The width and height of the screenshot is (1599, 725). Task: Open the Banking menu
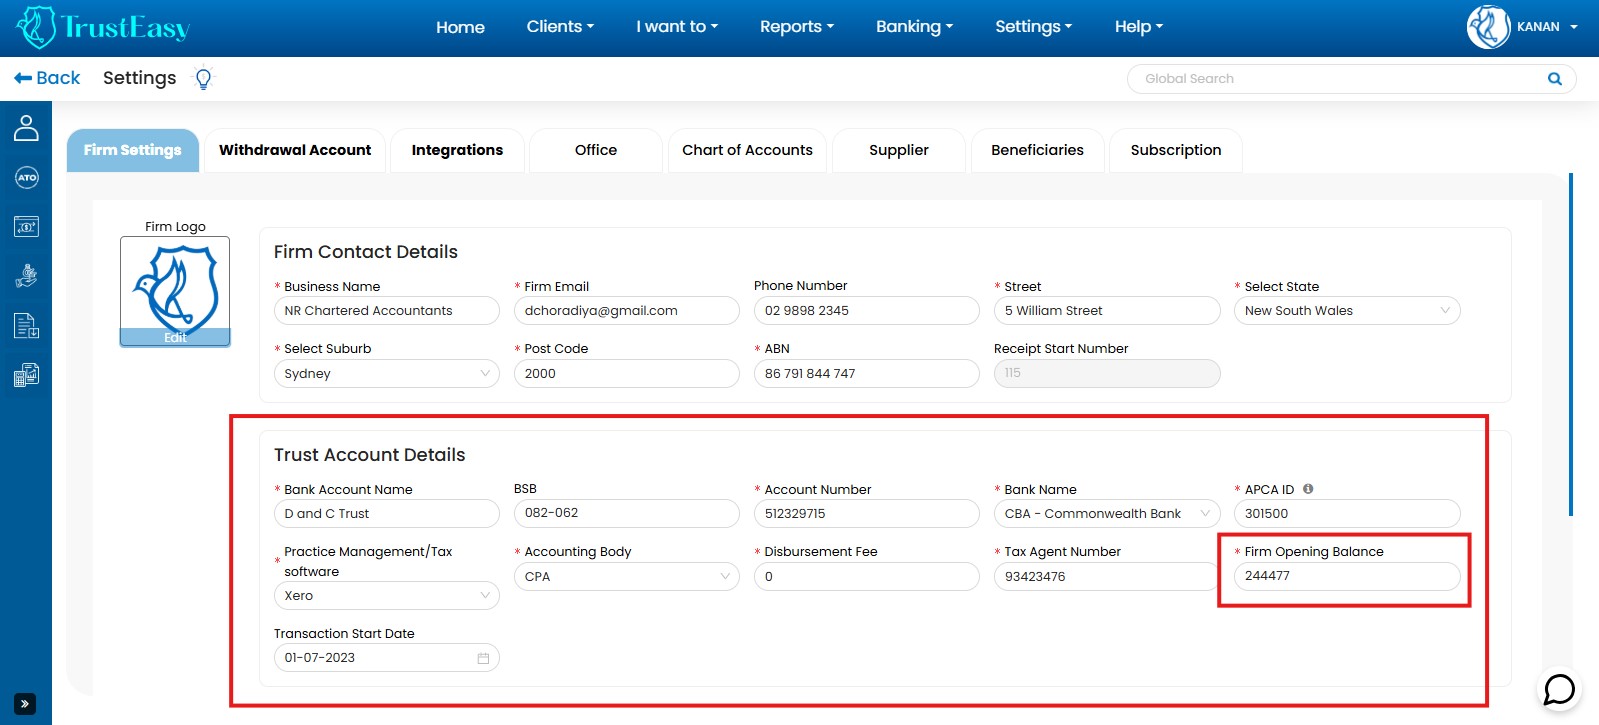(914, 27)
